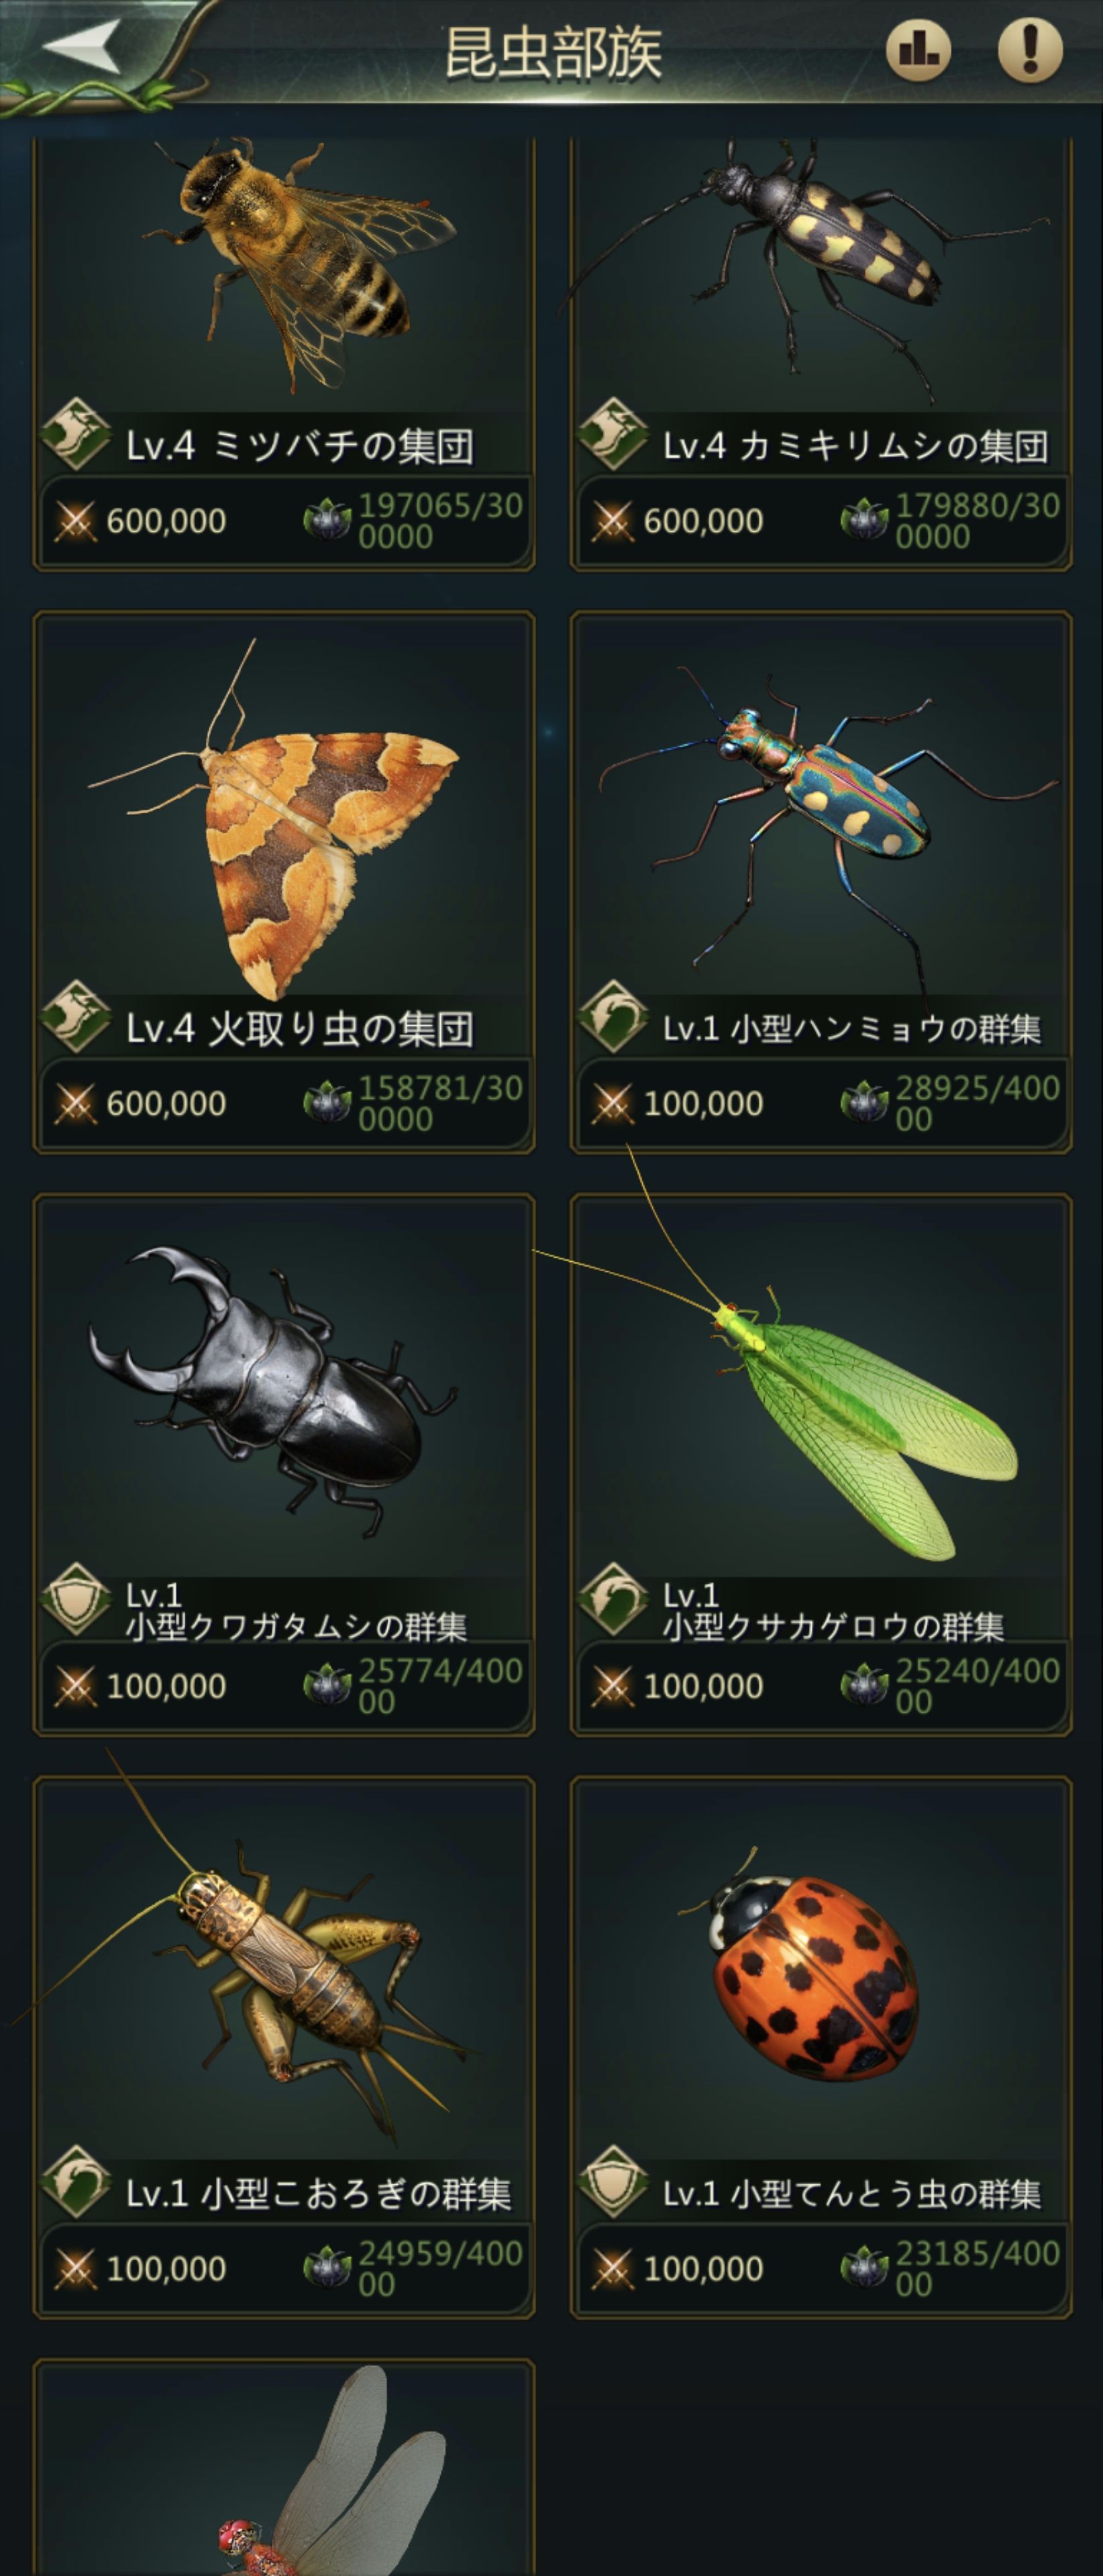
Task: Tap the カミキリムシの集団 type badge icon
Action: point(613,433)
